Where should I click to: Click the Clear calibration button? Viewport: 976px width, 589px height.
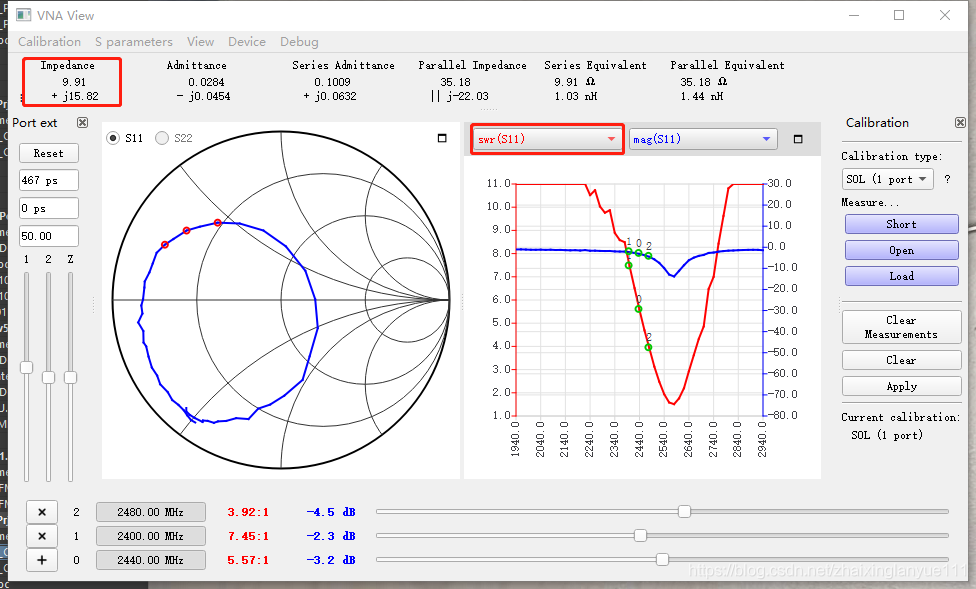pos(901,360)
